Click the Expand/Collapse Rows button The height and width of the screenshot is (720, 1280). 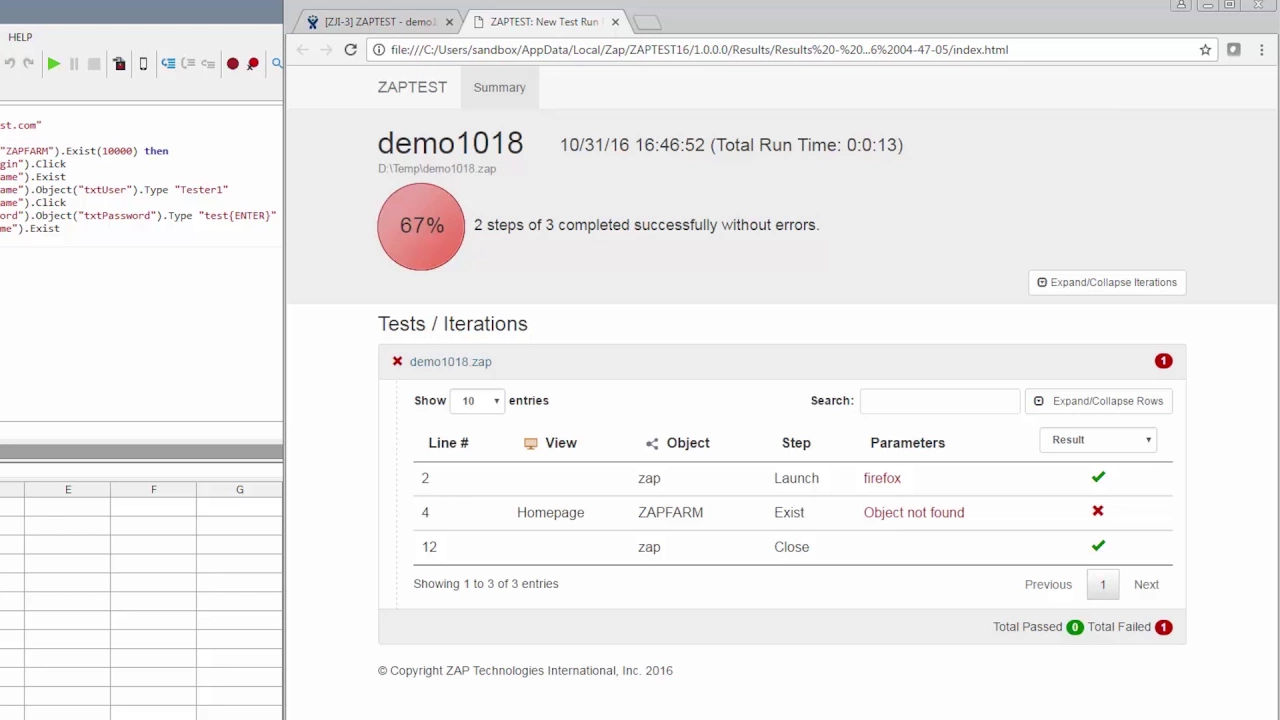1098,401
